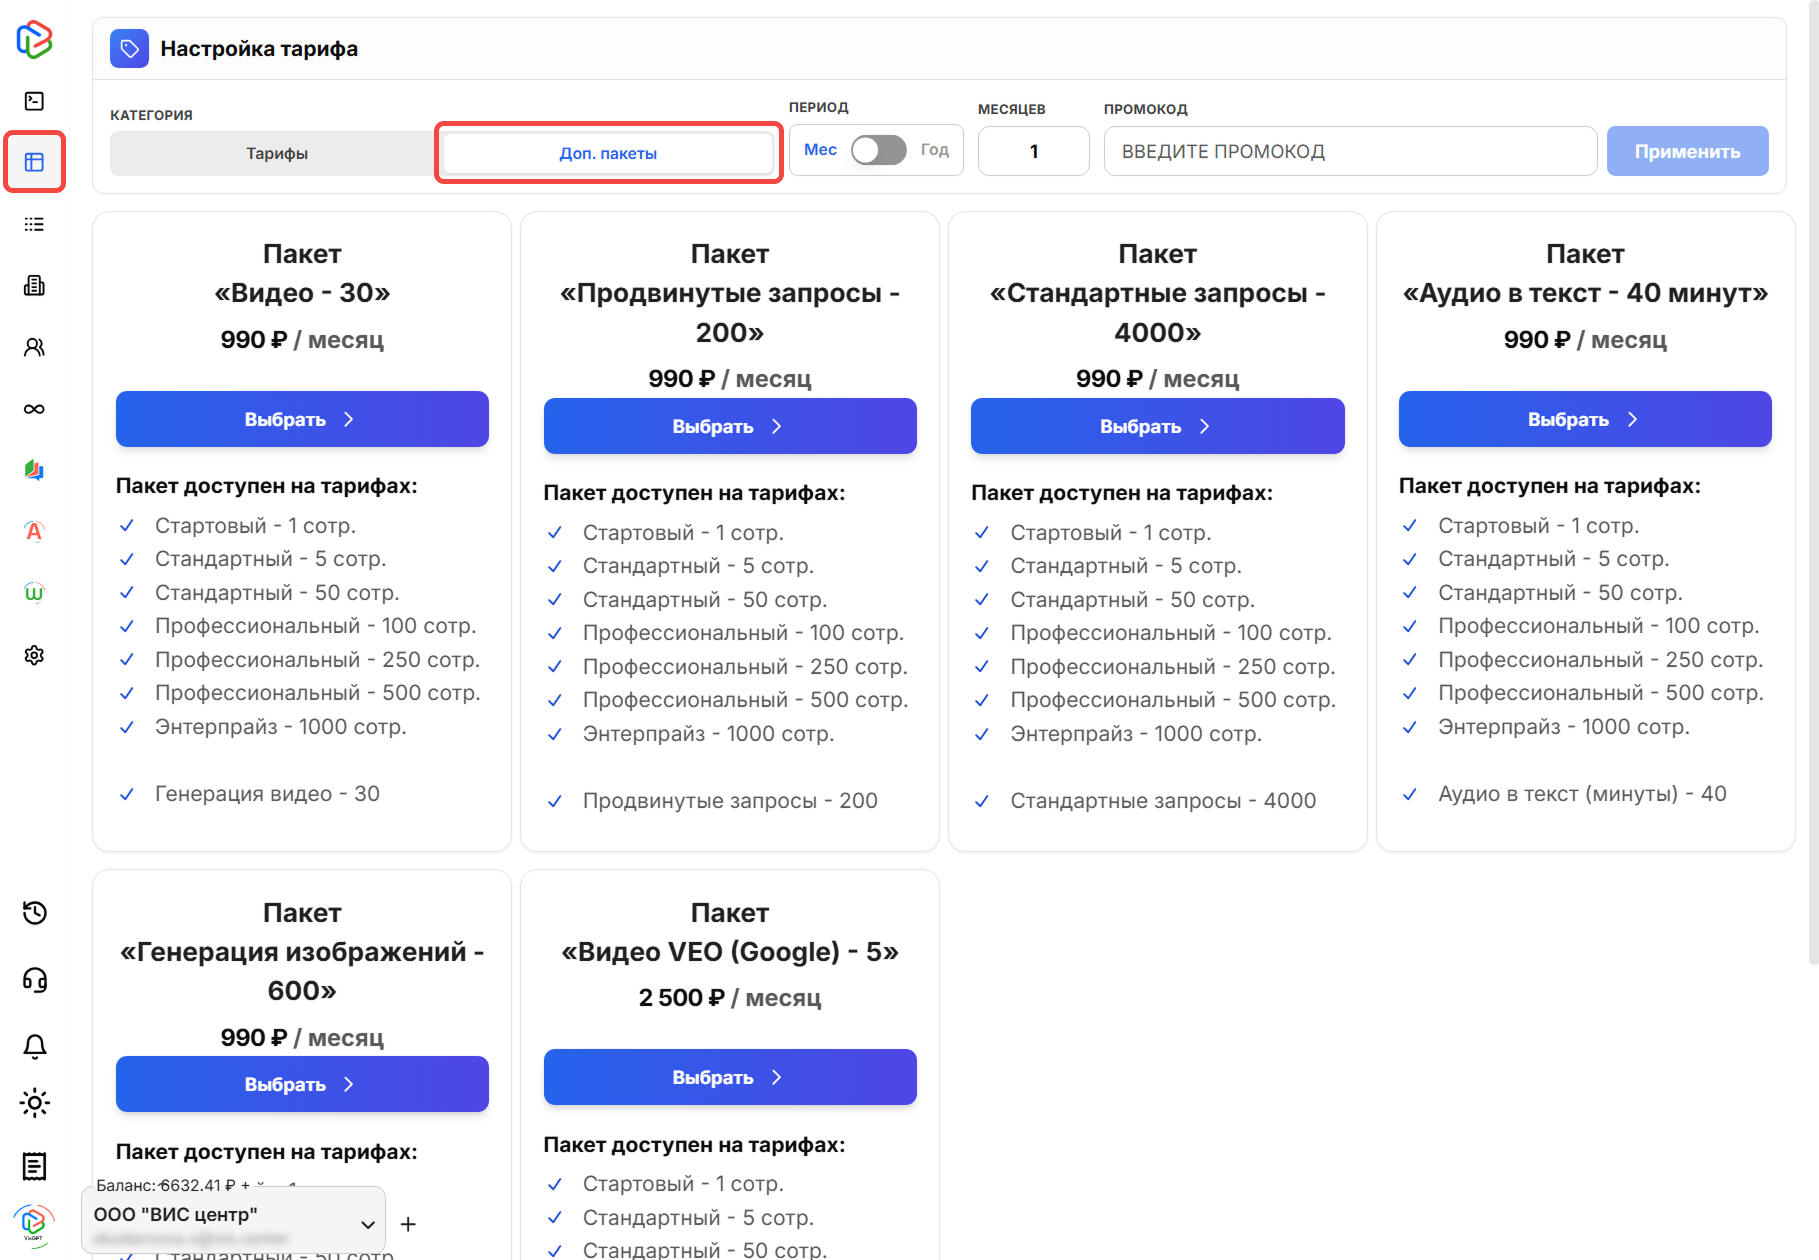Open the settings gear icon in sidebar
This screenshot has width=1819, height=1260.
34,655
